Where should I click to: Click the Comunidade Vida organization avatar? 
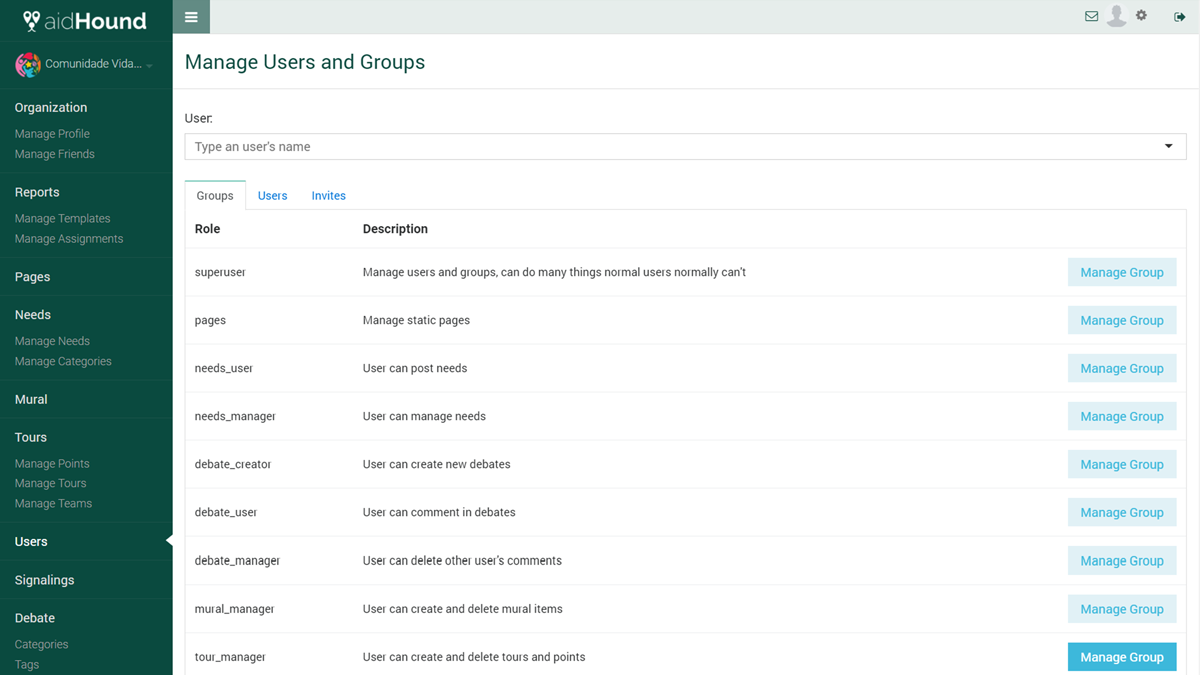click(x=28, y=65)
